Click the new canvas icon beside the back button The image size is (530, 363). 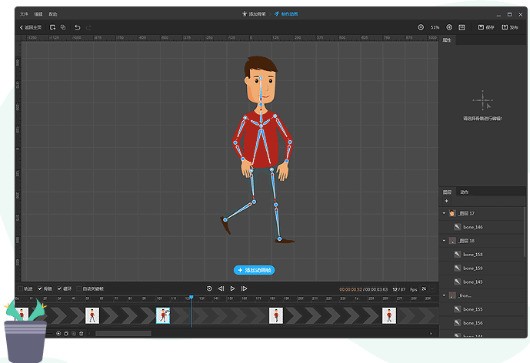coord(52,27)
